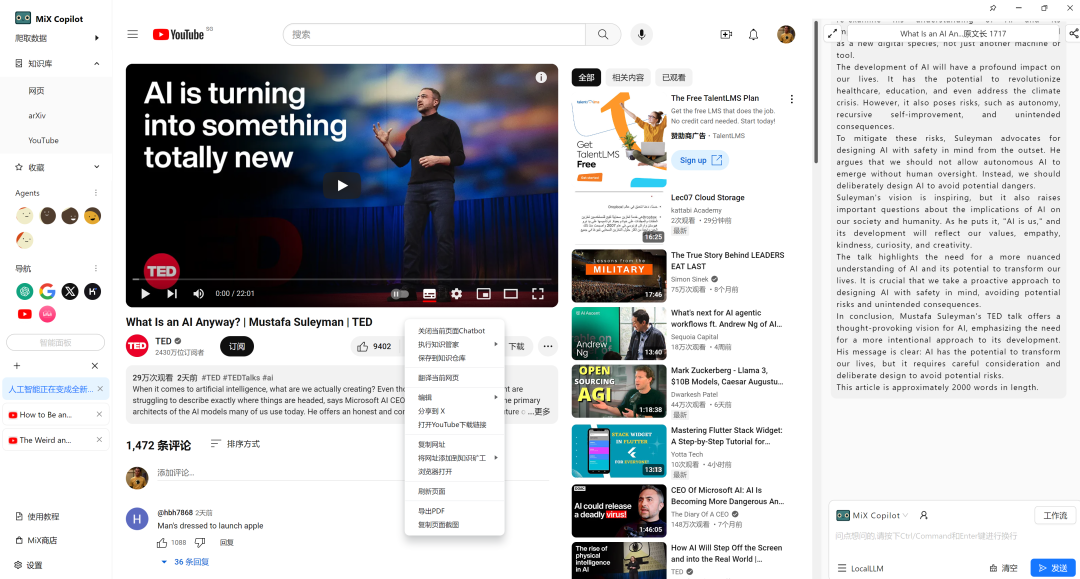Toggle the autoplay switch in player
This screenshot has width=1080, height=579.
399,294
